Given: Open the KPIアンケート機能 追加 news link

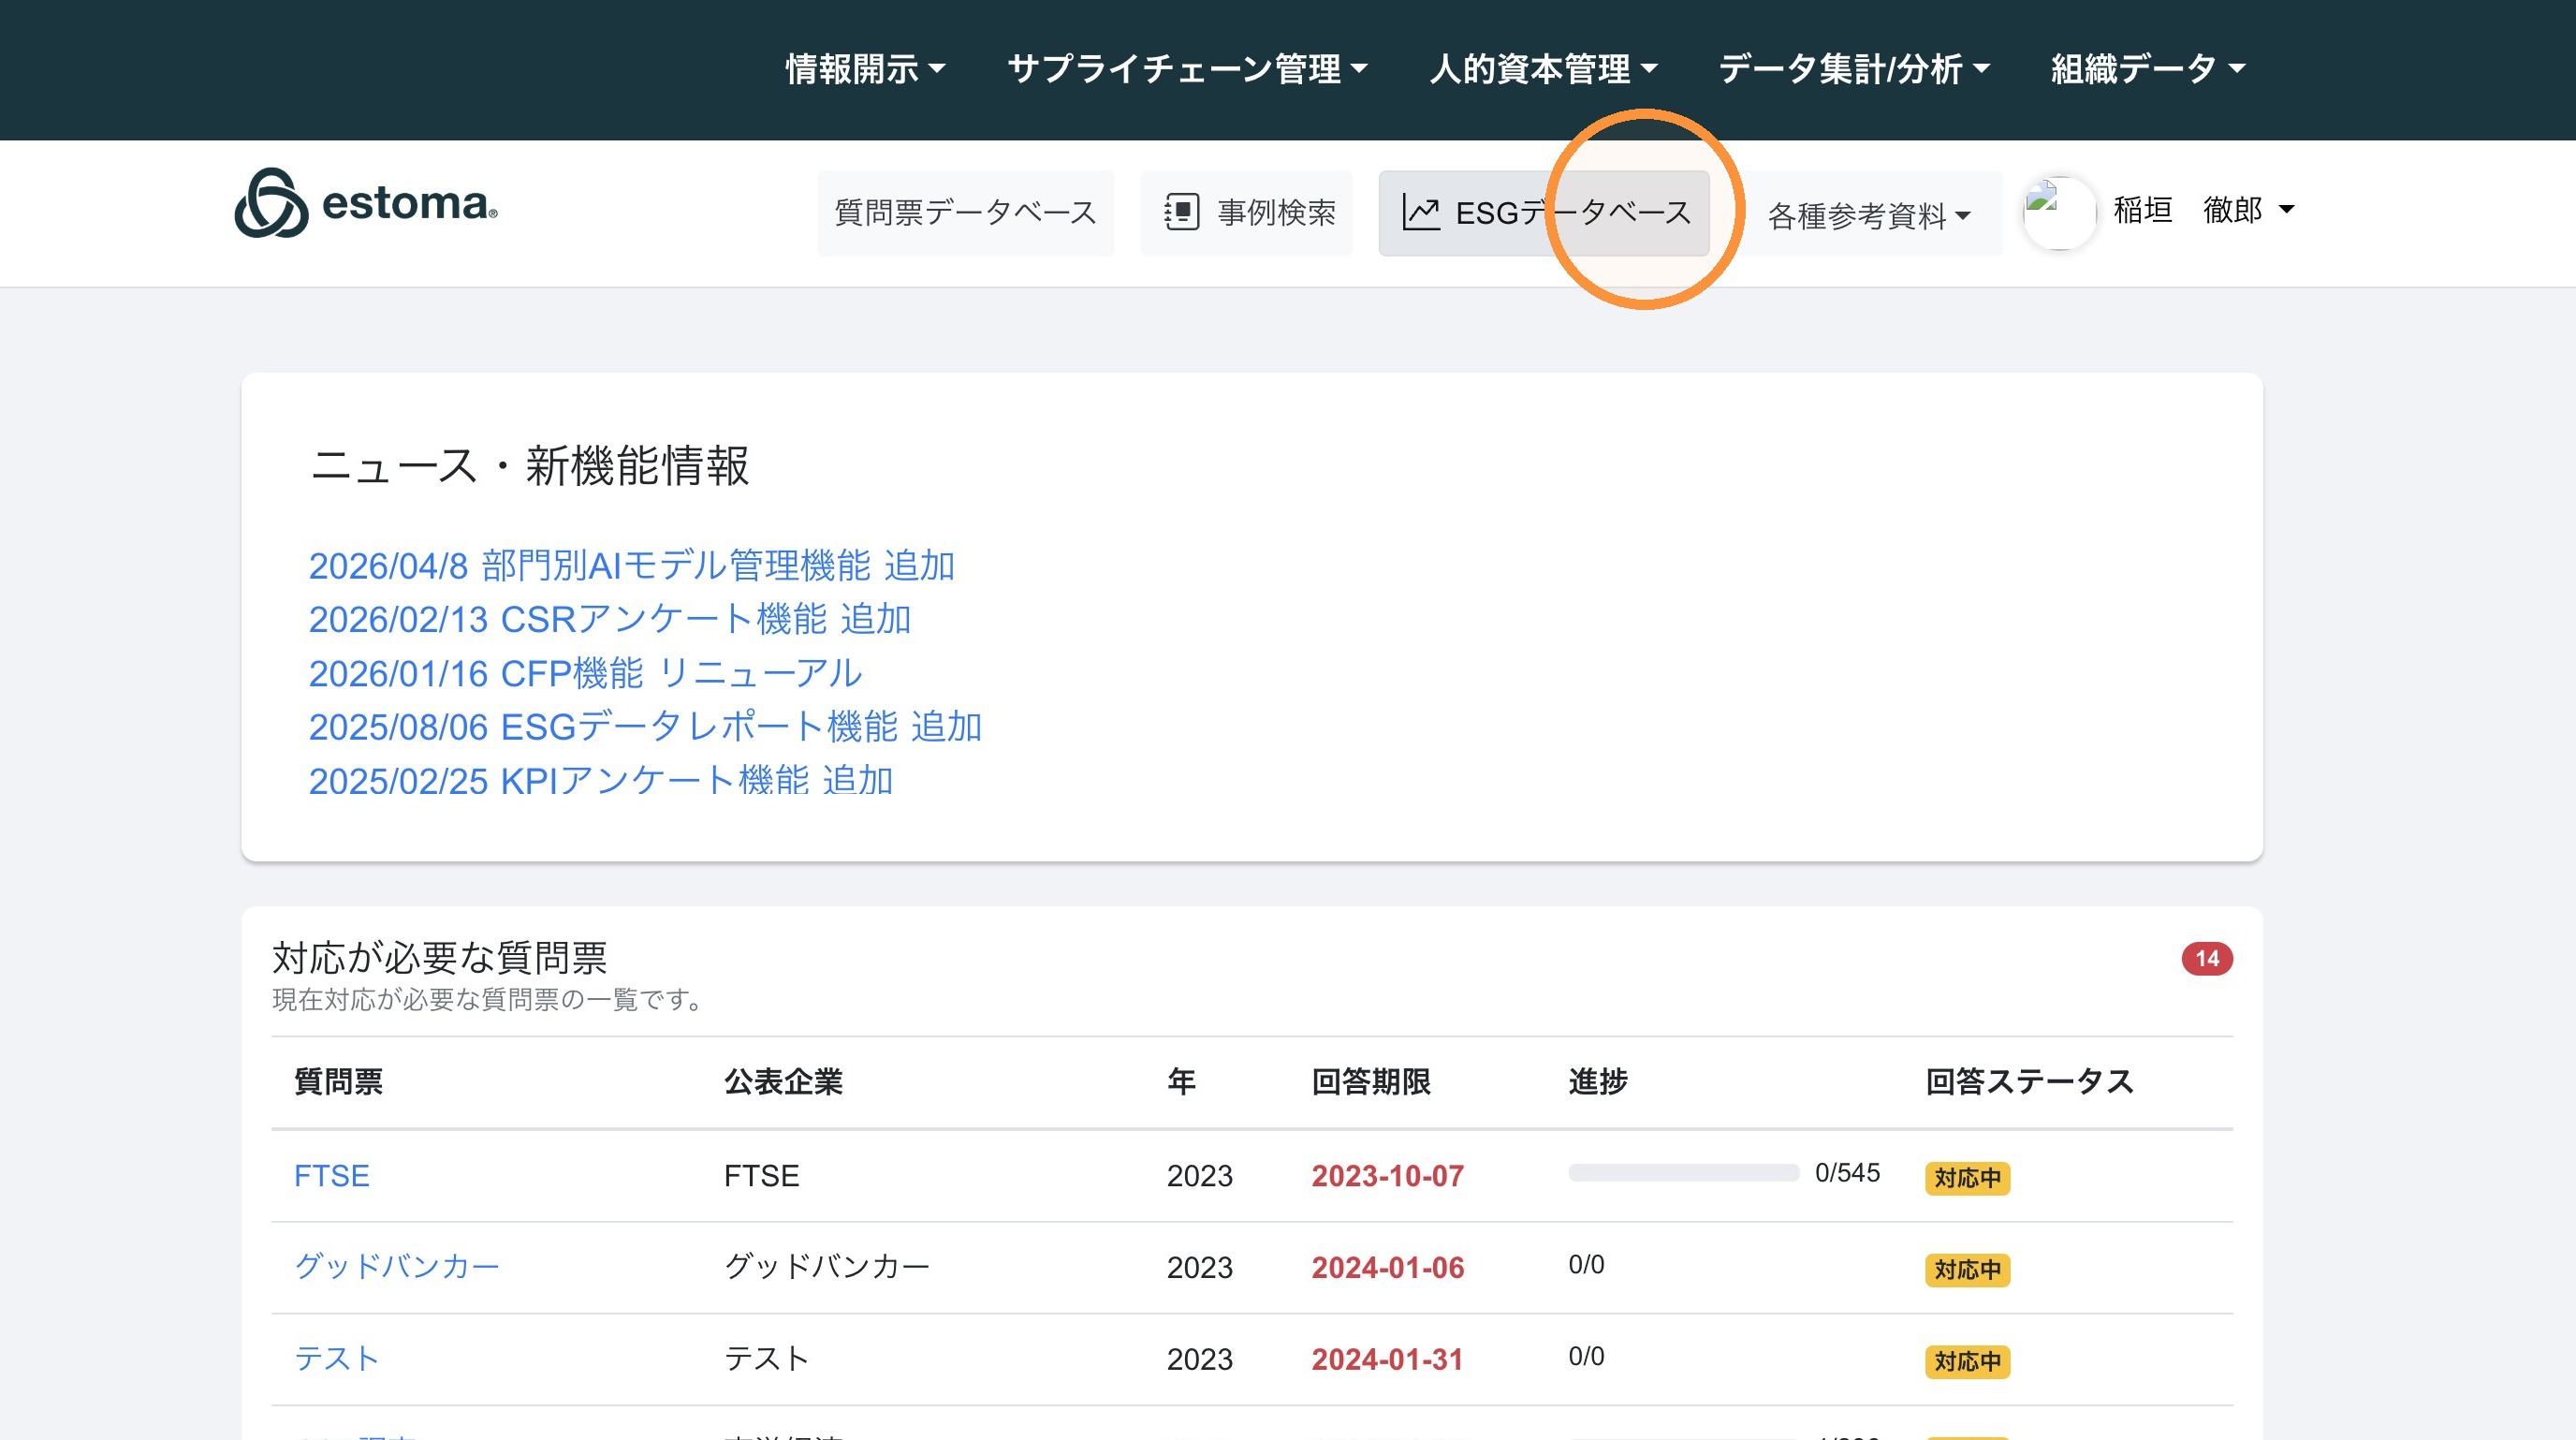Looking at the screenshot, I should pos(600,781).
